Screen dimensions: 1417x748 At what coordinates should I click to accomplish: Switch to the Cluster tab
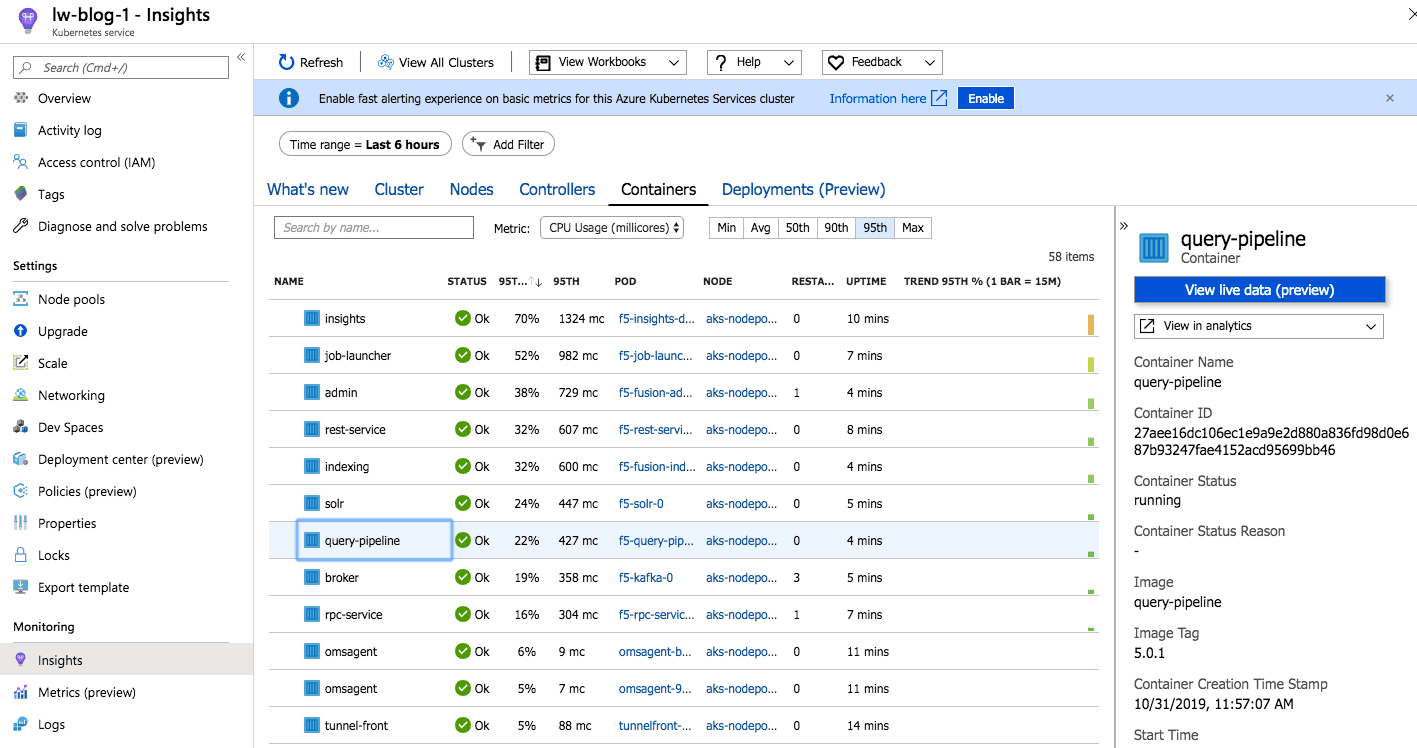pos(399,189)
